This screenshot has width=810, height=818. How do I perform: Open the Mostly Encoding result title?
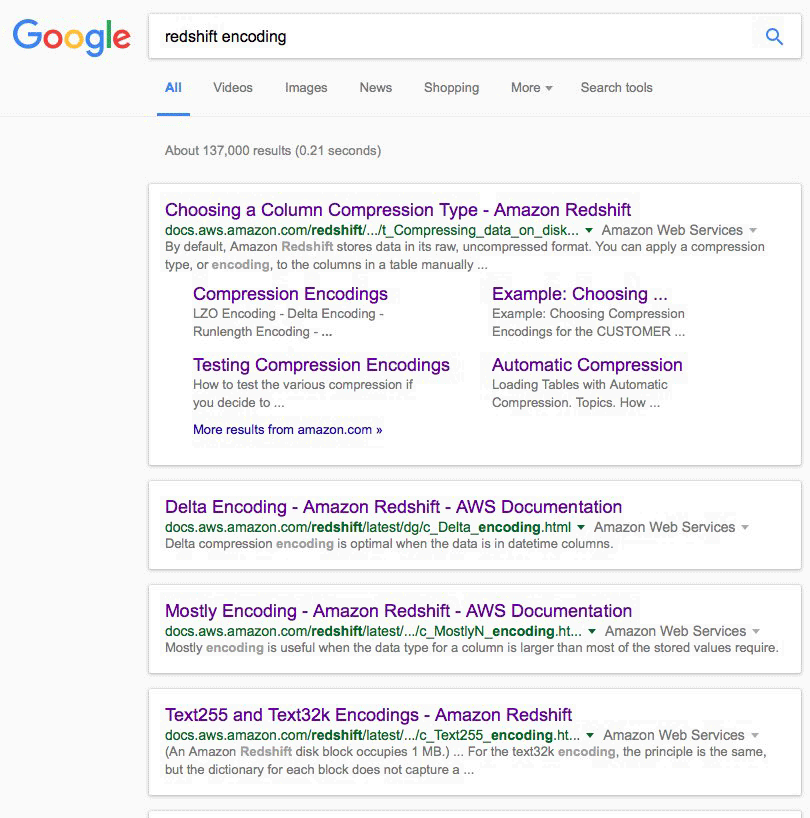[398, 610]
